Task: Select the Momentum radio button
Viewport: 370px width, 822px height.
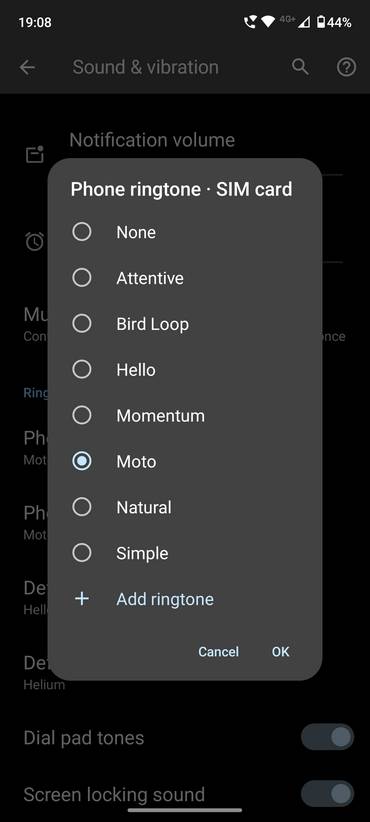Action: pyautogui.click(x=82, y=416)
